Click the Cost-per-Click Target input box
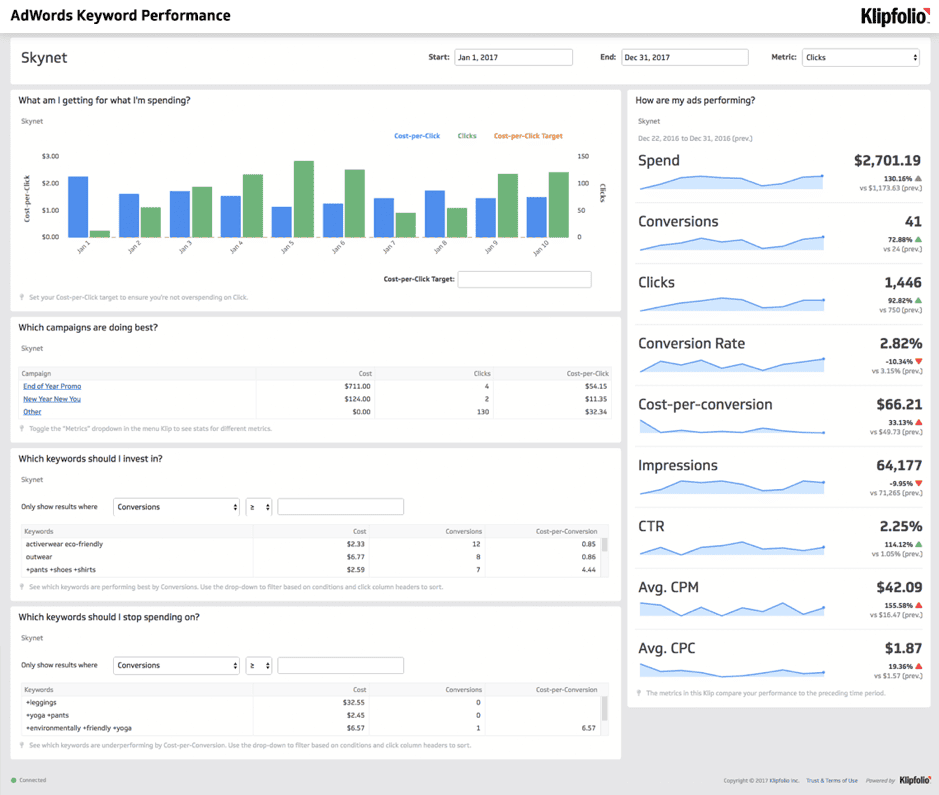This screenshot has width=939, height=795. click(524, 278)
